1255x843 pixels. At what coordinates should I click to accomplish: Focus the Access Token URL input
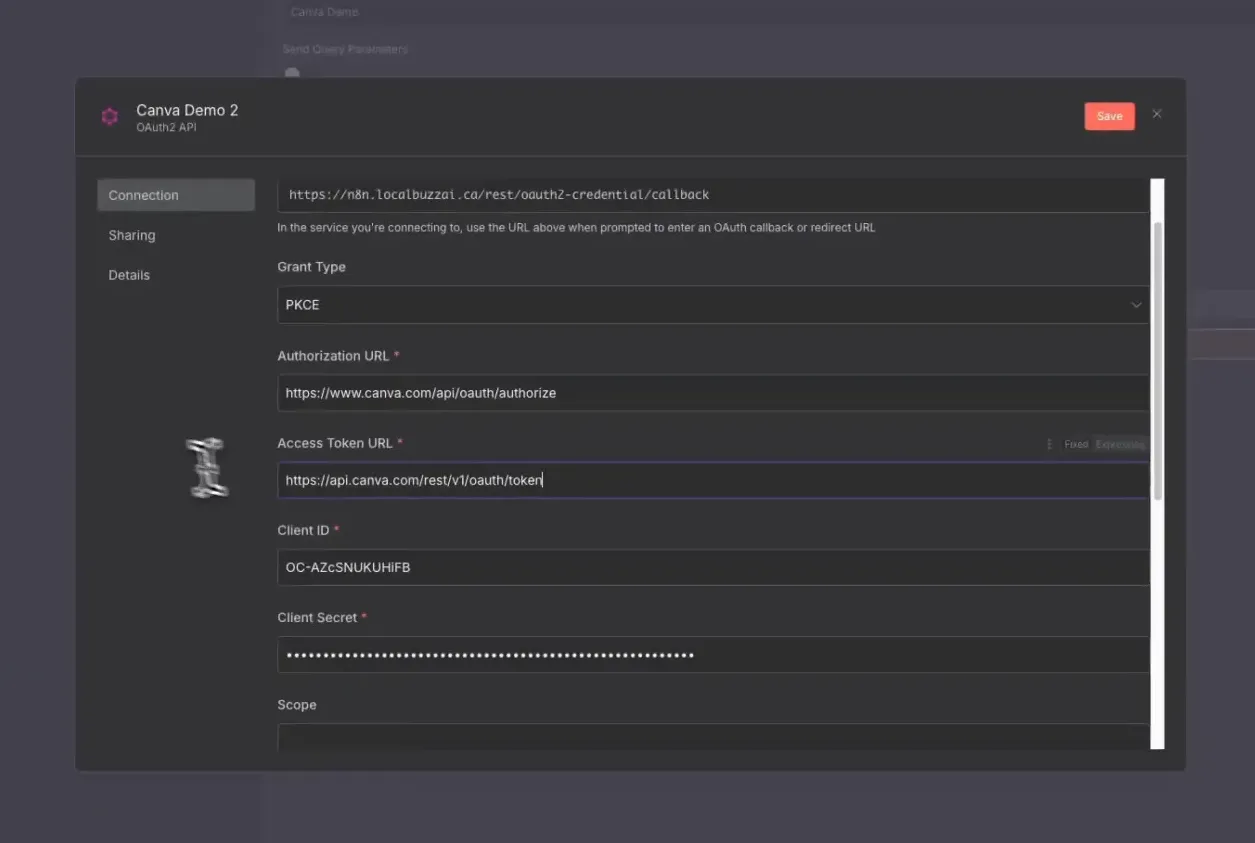click(713, 480)
